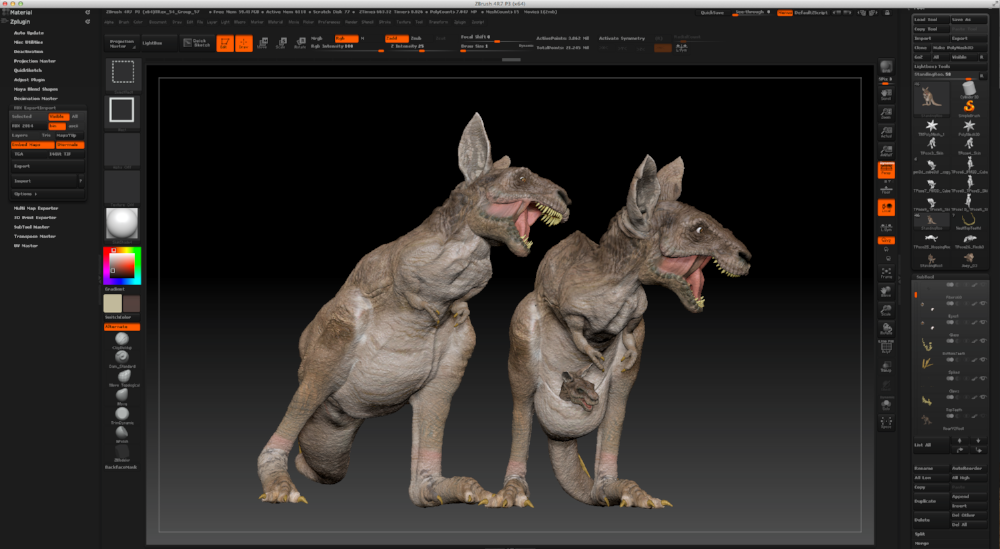Viewport: 1000px width, 549px height.
Task: Click the L.Sym local symmetry icon
Action: [x=886, y=226]
